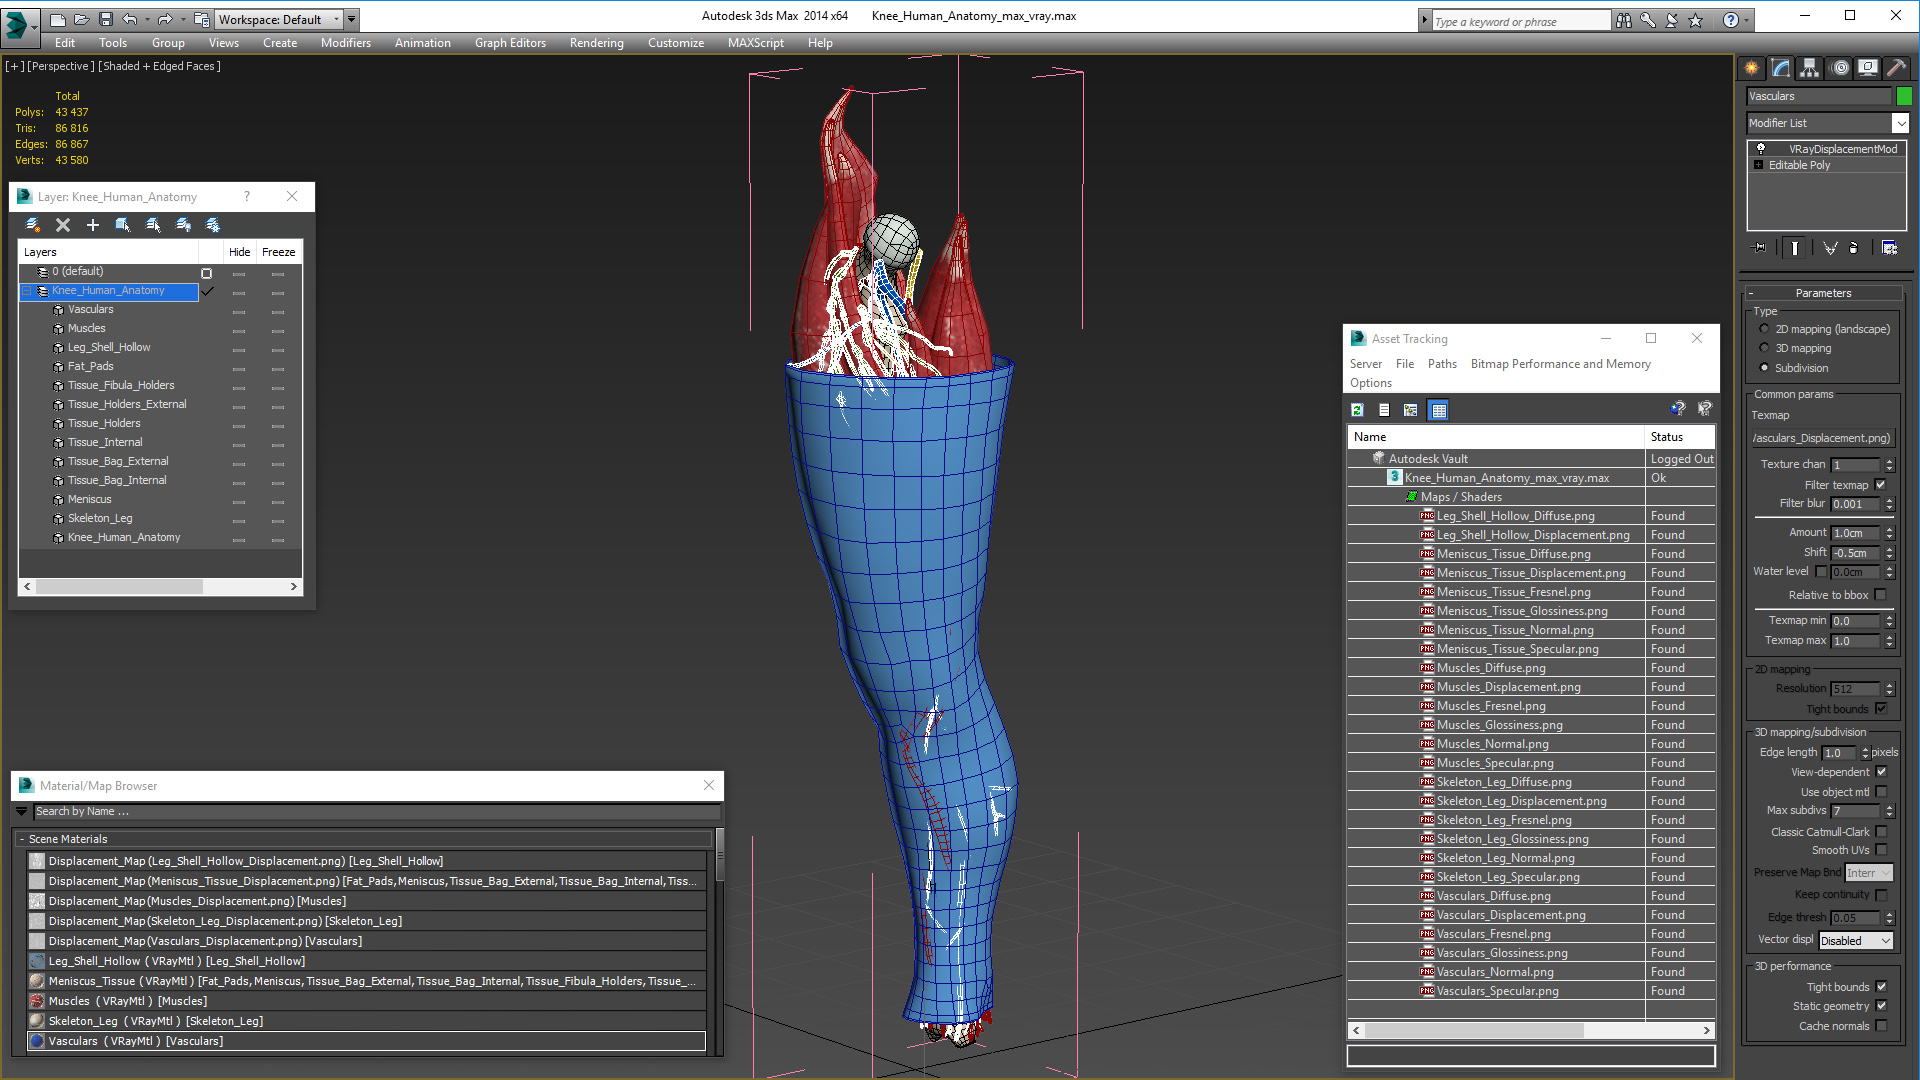The width and height of the screenshot is (1920, 1080).
Task: Click the Name column header in Asset Tracking
Action: [x=1496, y=437]
